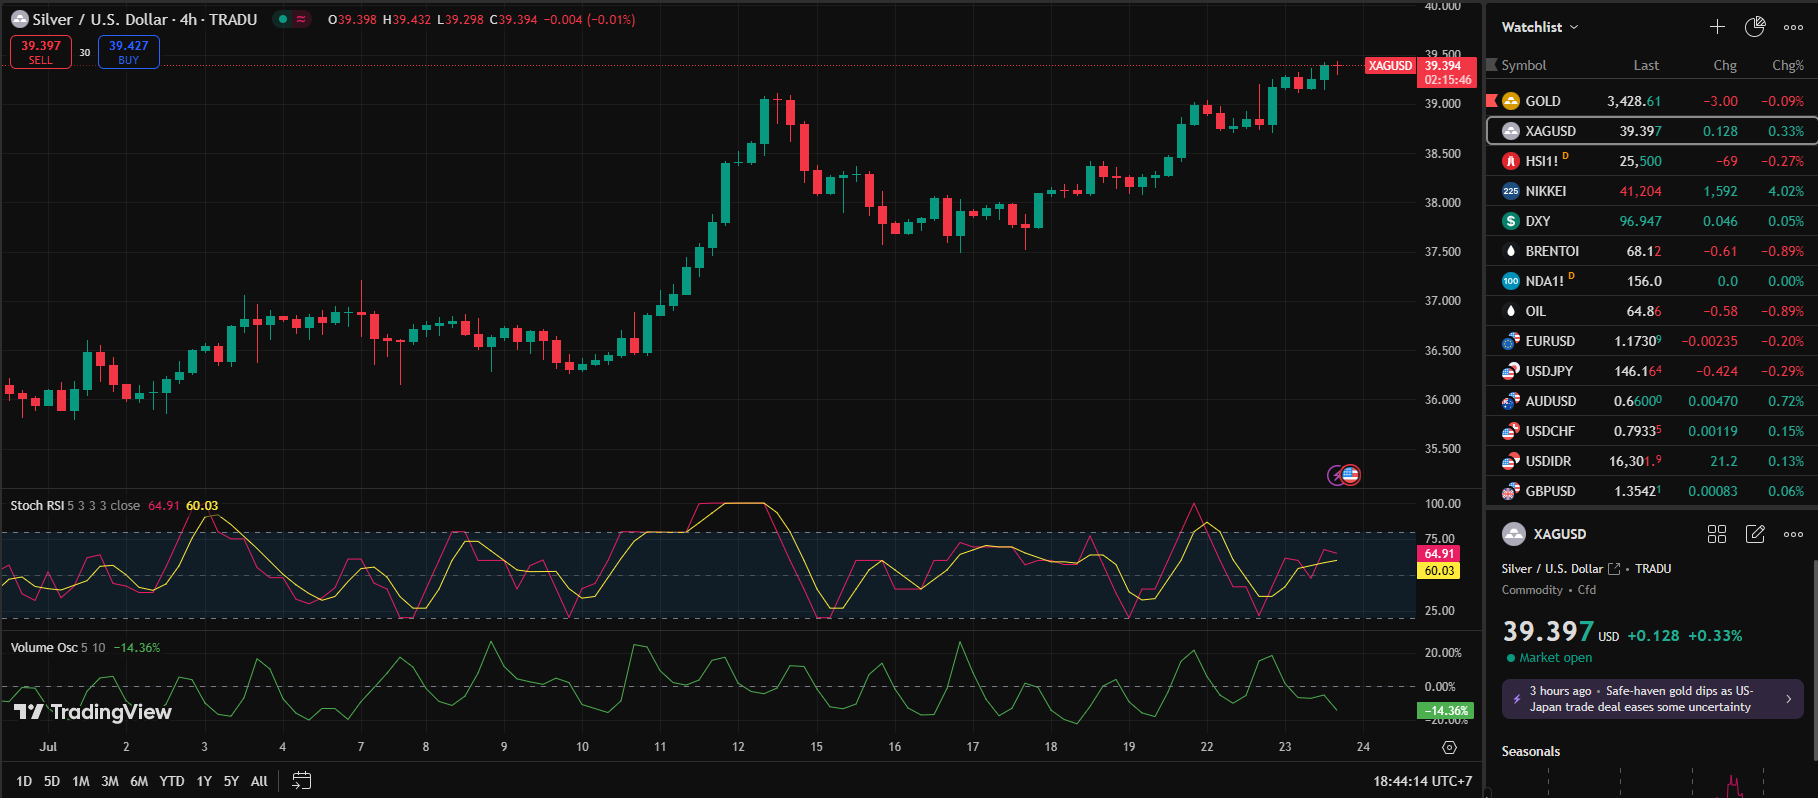The image size is (1818, 798).
Task: Switch to the YTD time range
Action: [172, 781]
